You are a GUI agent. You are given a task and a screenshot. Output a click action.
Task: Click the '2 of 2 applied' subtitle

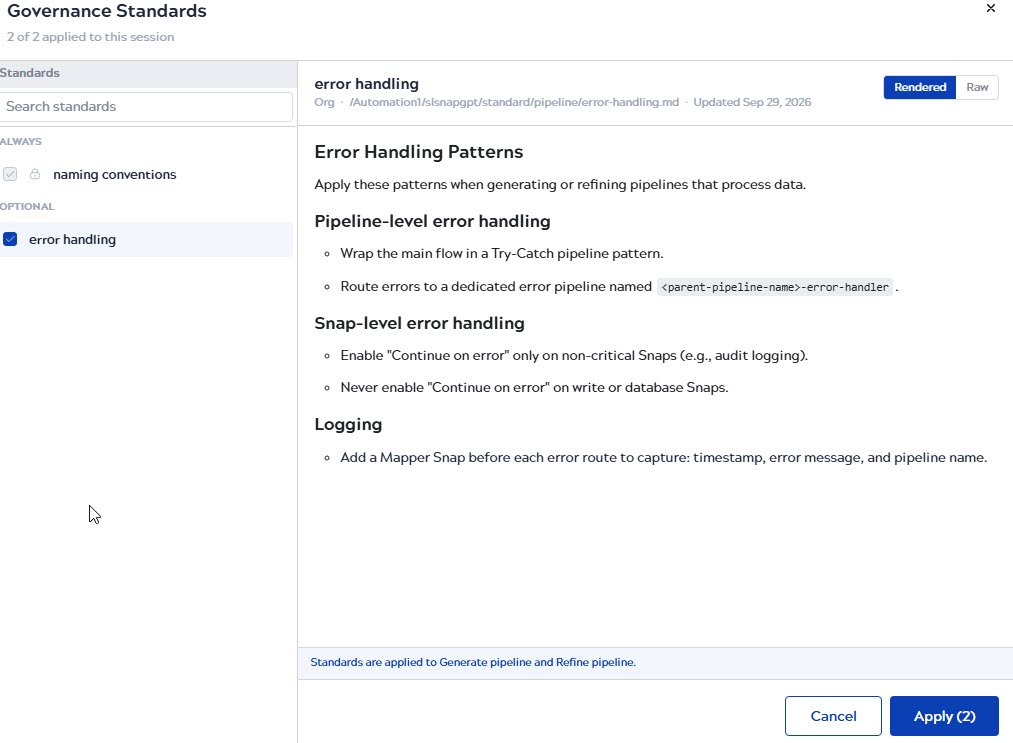coord(90,37)
